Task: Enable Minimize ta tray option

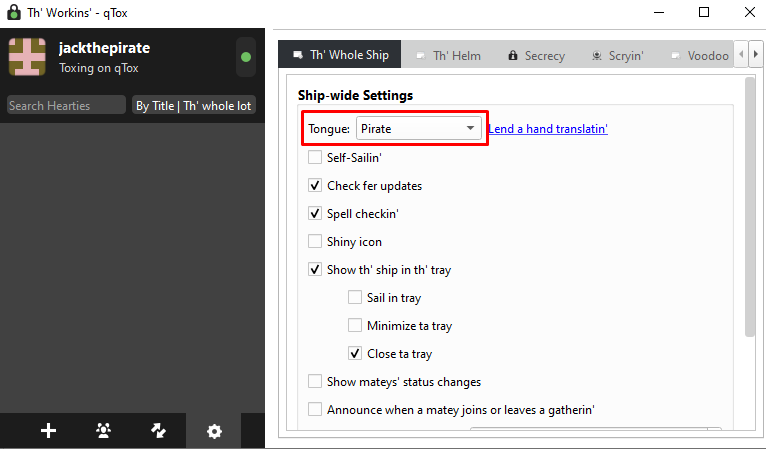Action: click(x=355, y=325)
